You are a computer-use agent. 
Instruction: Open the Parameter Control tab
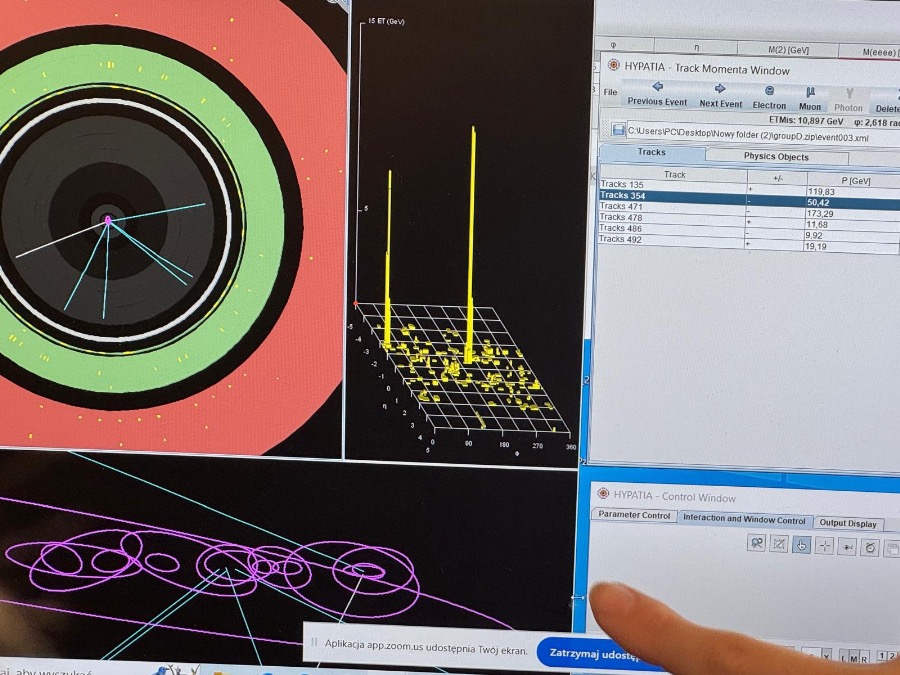pyautogui.click(x=633, y=516)
